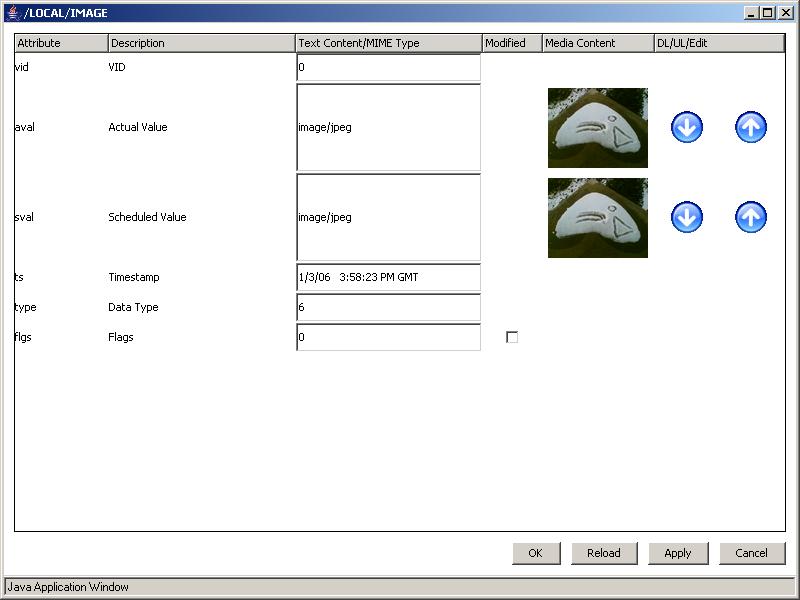Click the Apply button

(677, 553)
